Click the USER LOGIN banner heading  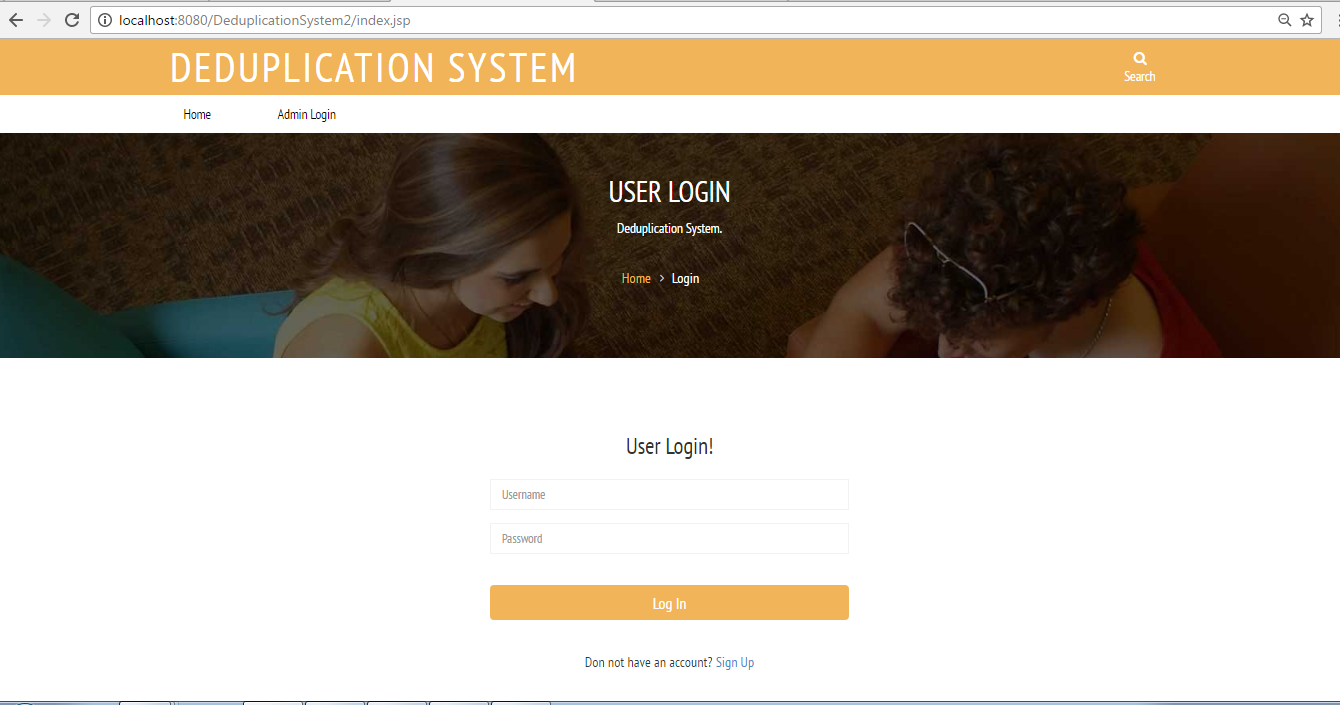pos(669,192)
